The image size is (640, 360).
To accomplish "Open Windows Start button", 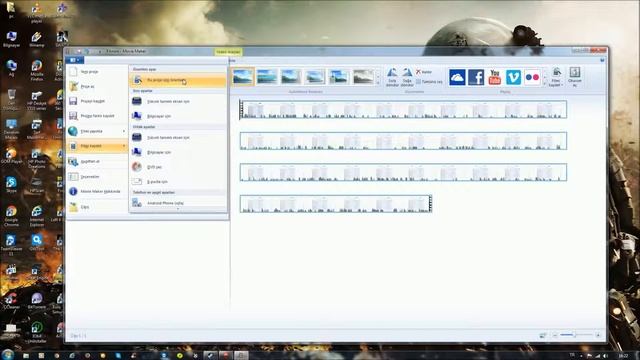I will tap(8, 354).
